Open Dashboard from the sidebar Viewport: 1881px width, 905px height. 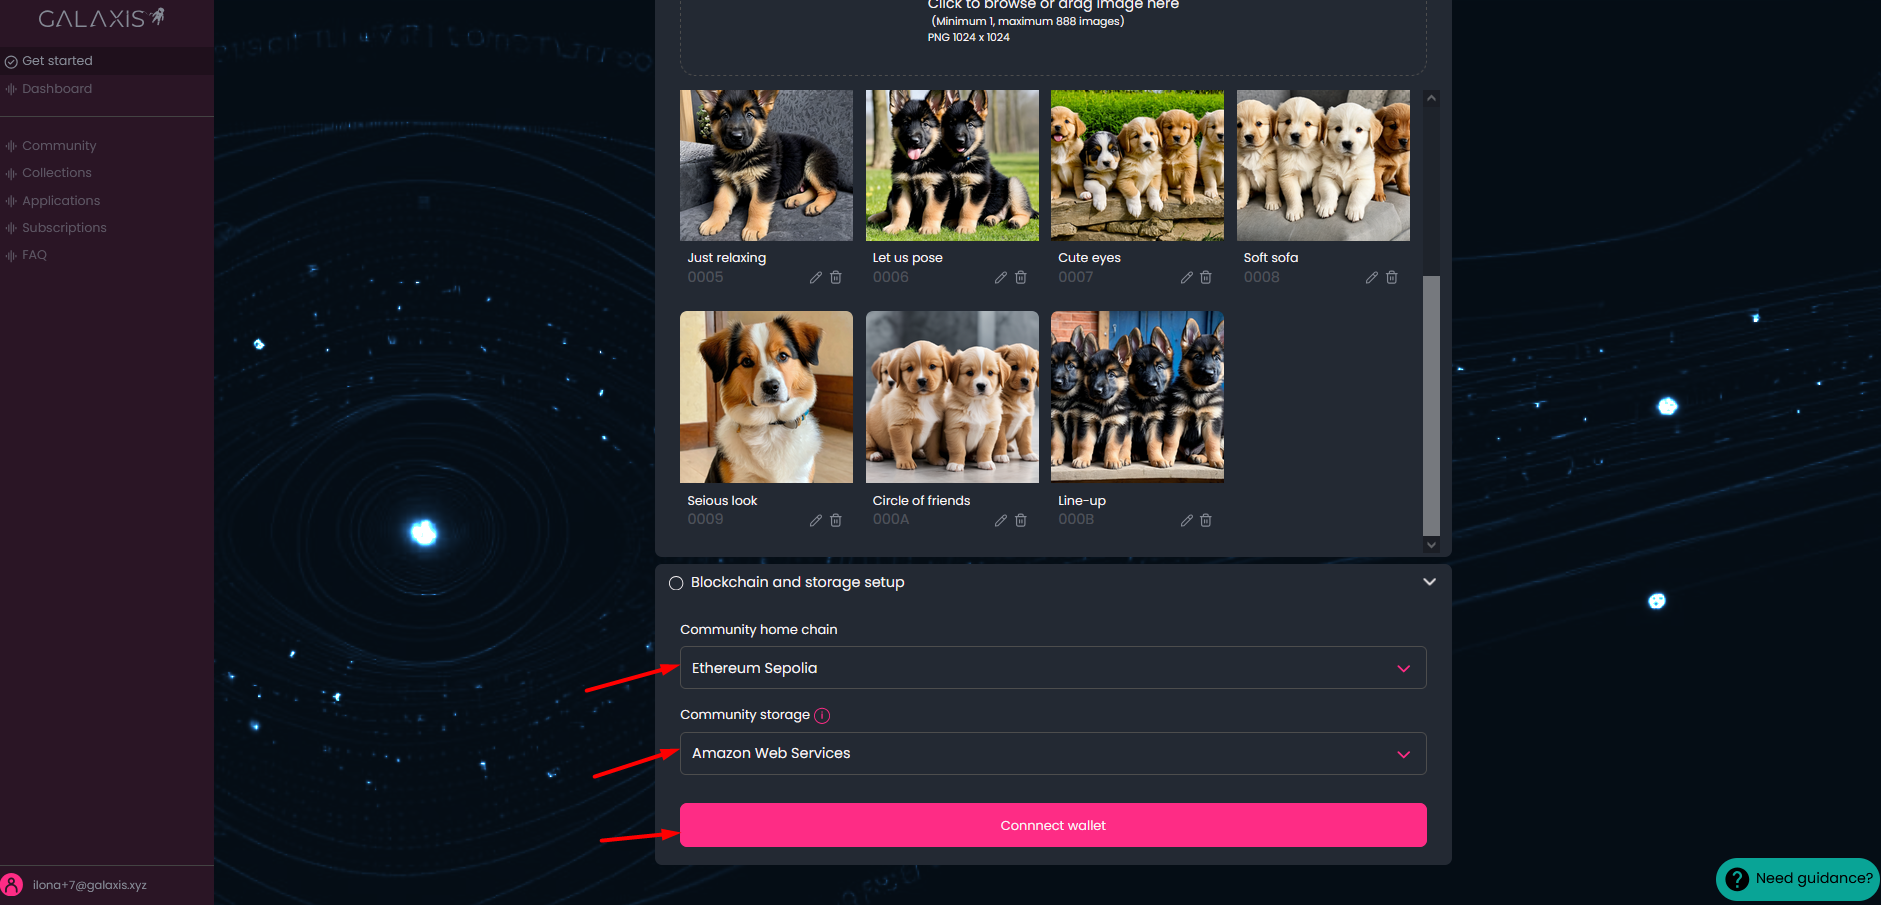pyautogui.click(x=57, y=89)
